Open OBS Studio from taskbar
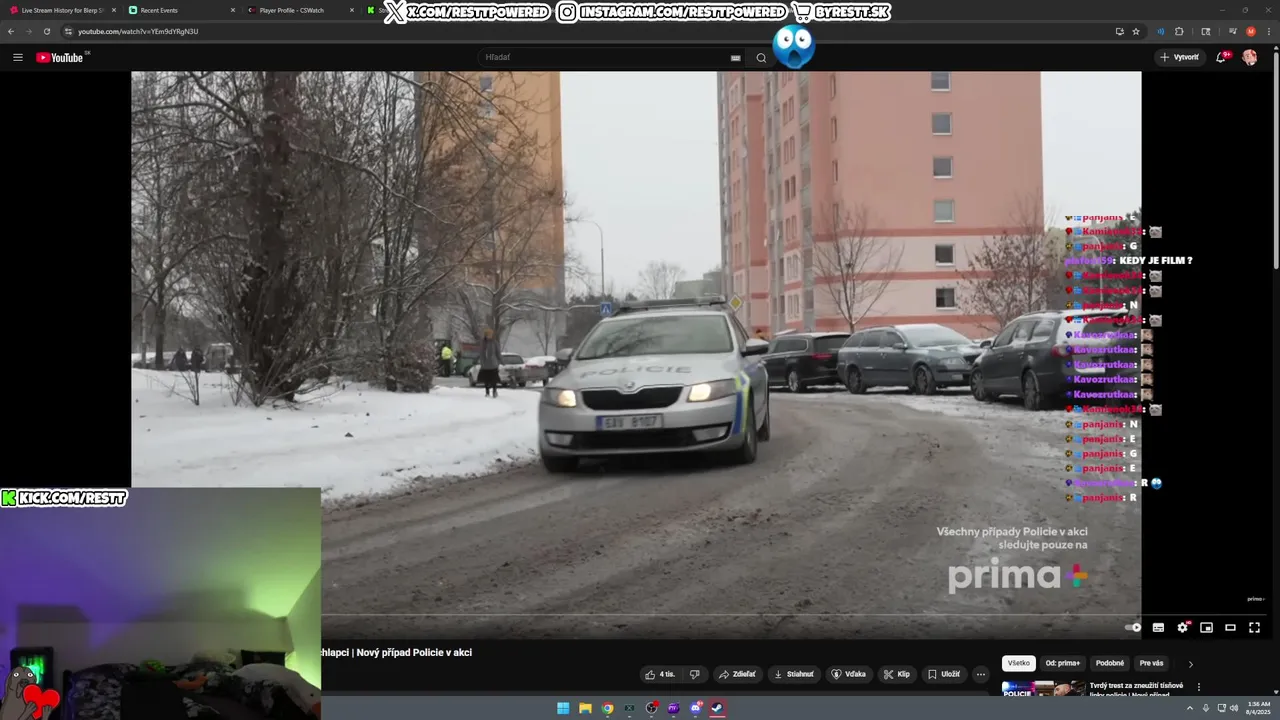 (x=651, y=708)
